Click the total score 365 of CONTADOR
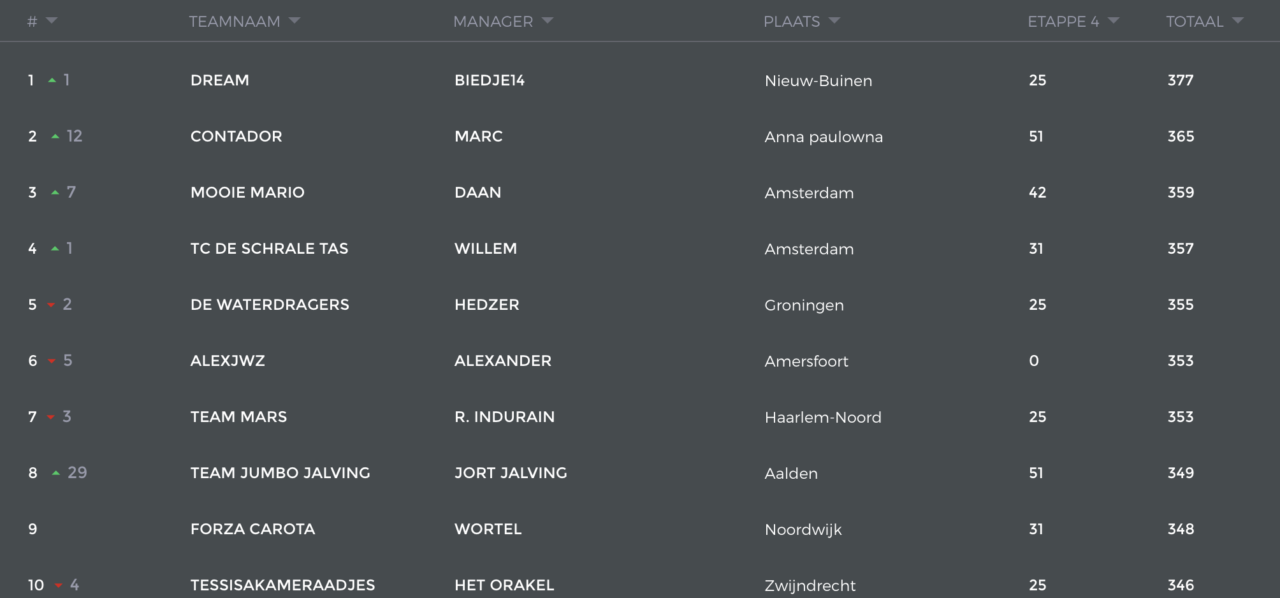Screen dimensions: 1280x598 tap(1180, 136)
